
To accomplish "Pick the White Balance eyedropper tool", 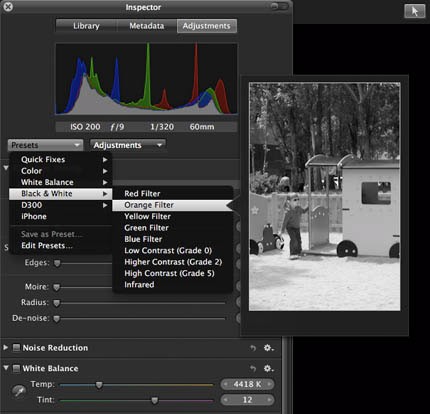I will pos(19,391).
